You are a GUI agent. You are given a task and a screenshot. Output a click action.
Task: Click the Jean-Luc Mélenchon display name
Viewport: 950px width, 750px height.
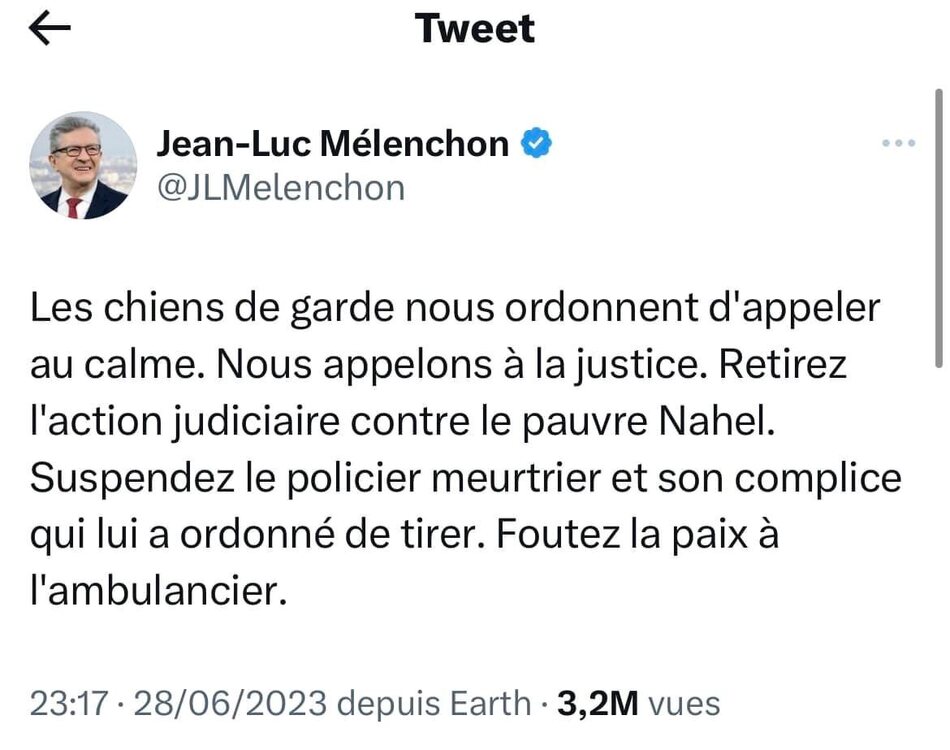[332, 145]
